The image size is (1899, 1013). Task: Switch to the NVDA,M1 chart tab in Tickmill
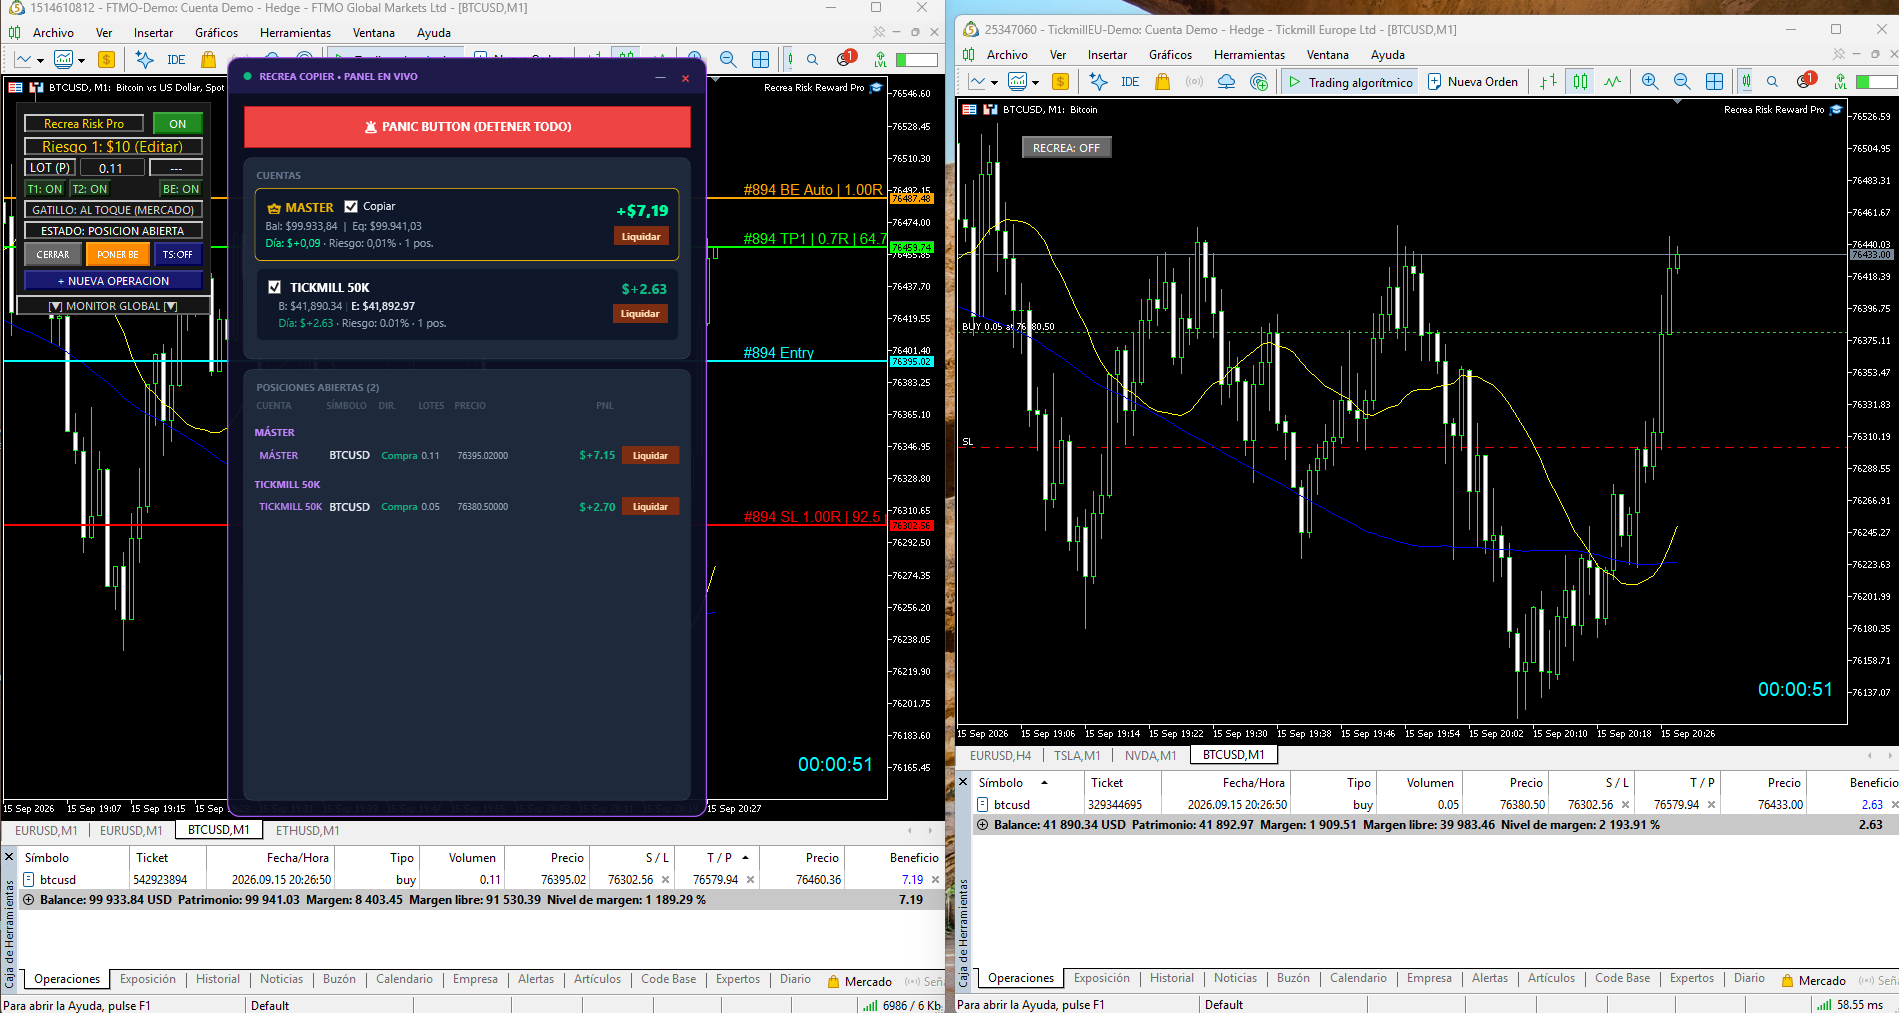tap(1150, 755)
